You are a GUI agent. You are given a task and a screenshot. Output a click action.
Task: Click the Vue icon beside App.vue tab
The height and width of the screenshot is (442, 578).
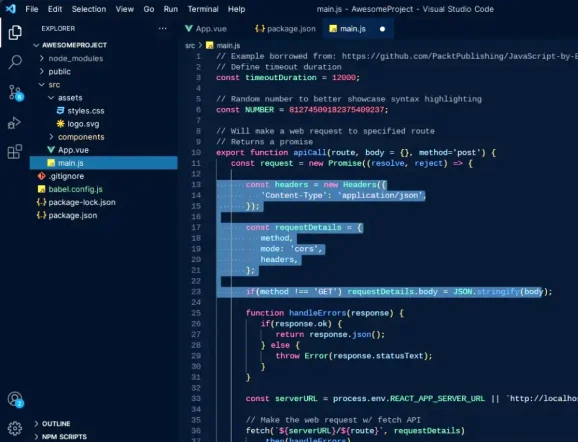pos(189,28)
